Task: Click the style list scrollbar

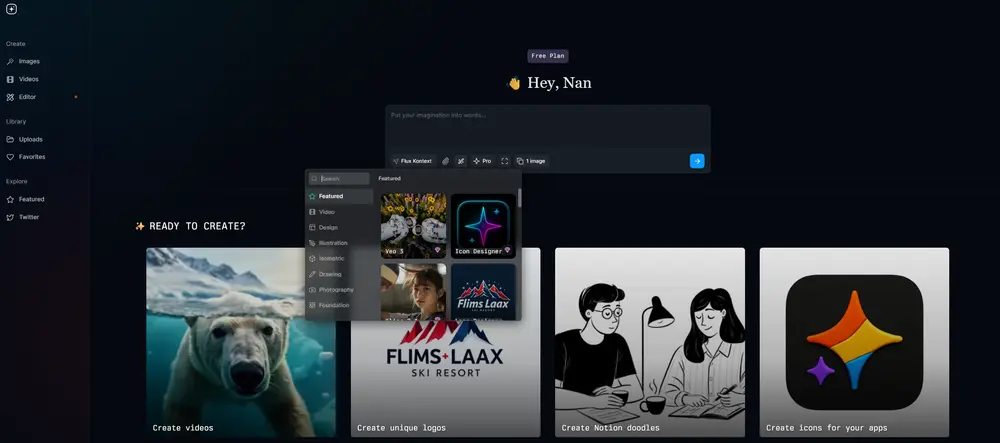Action: tap(519, 200)
